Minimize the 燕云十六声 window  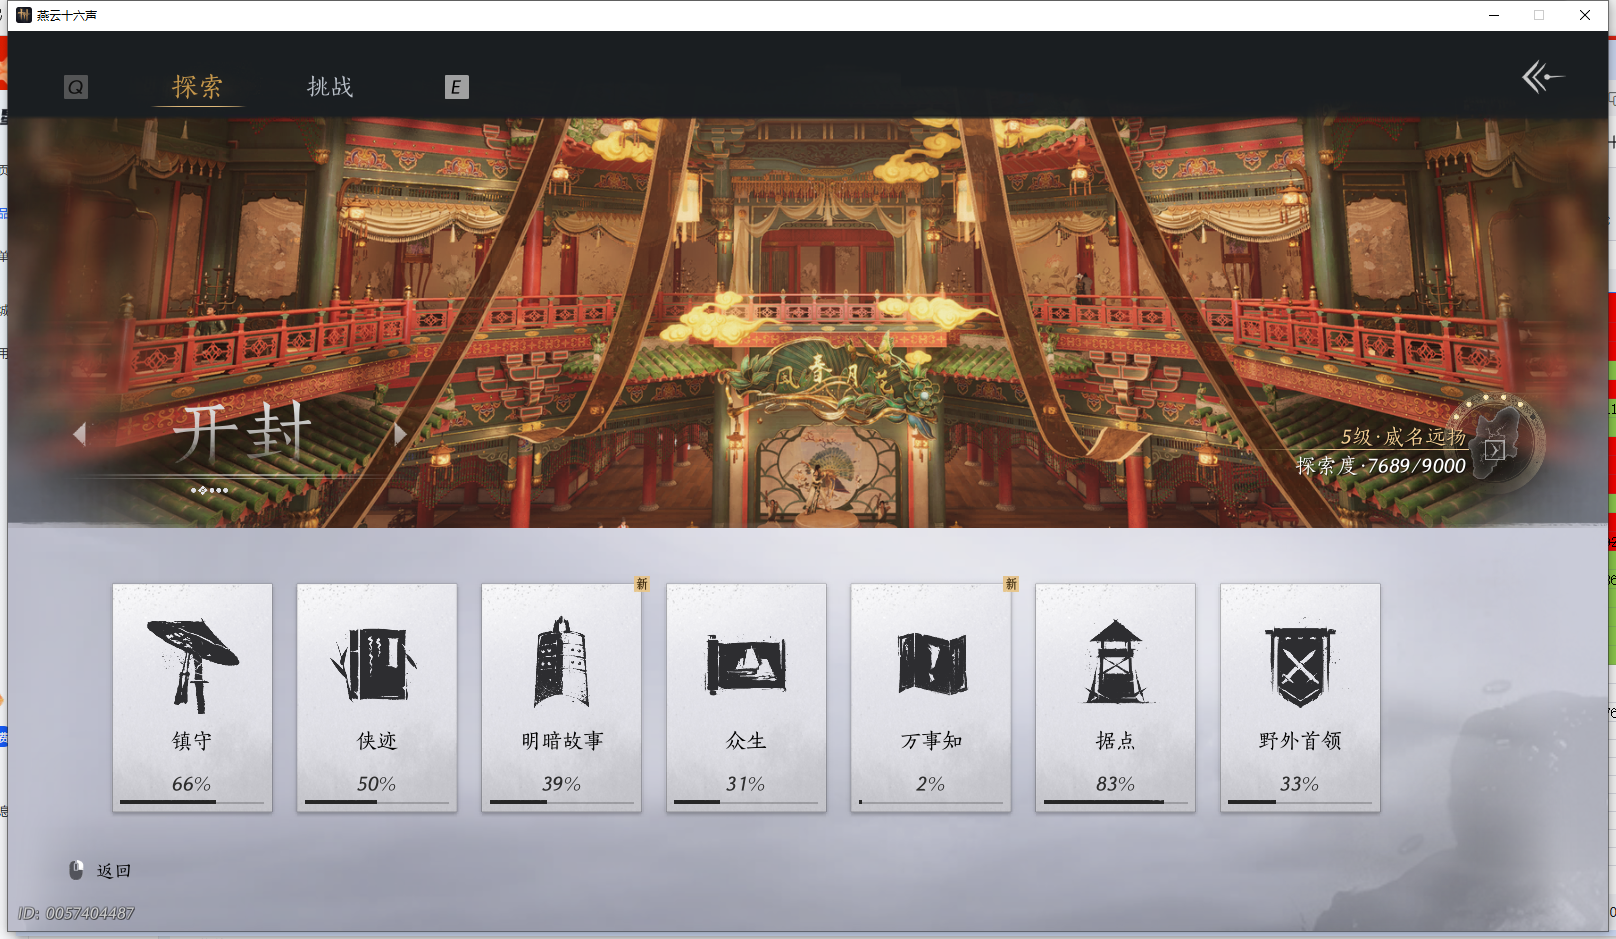(1494, 15)
